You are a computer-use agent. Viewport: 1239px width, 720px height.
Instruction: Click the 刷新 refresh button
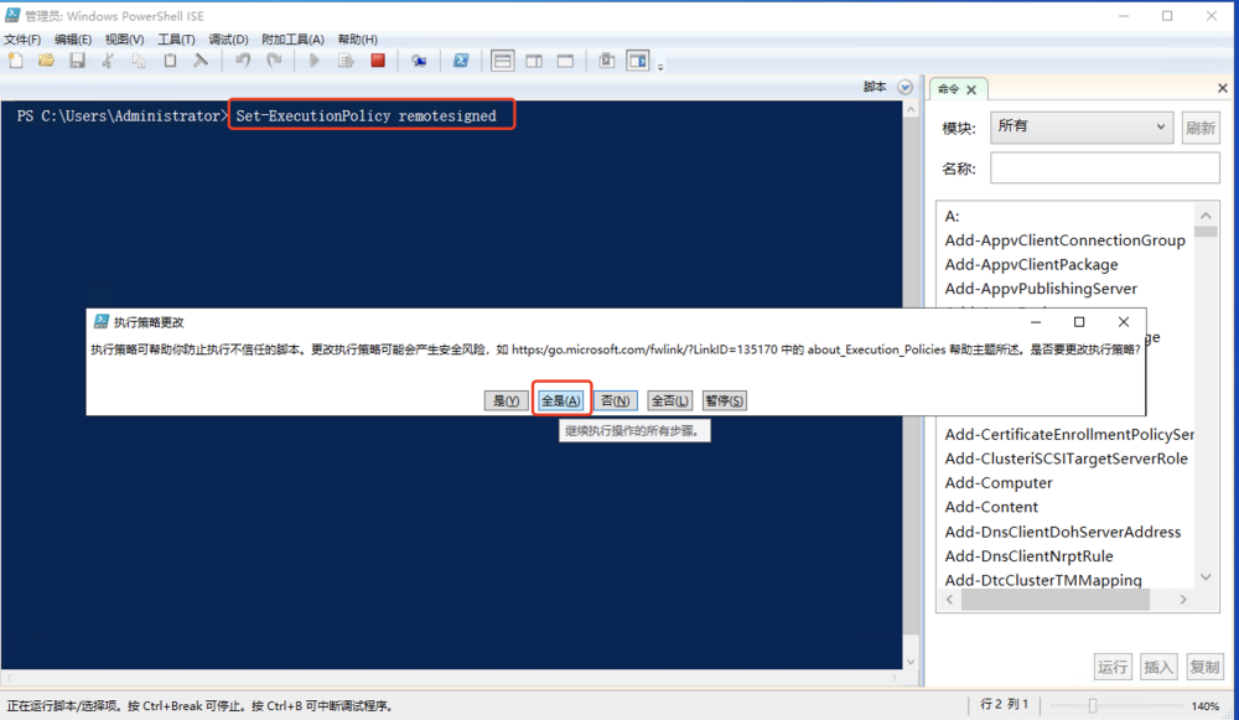point(1201,127)
